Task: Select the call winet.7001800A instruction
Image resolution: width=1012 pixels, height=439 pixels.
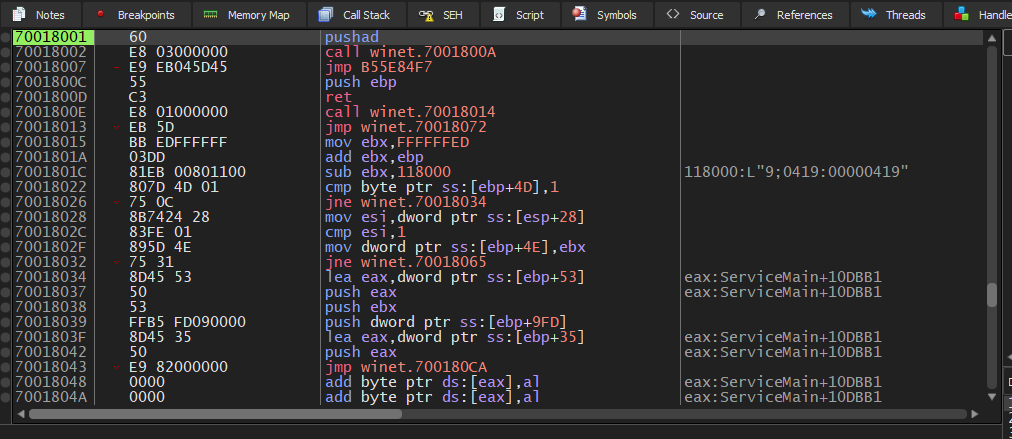Action: coord(410,51)
